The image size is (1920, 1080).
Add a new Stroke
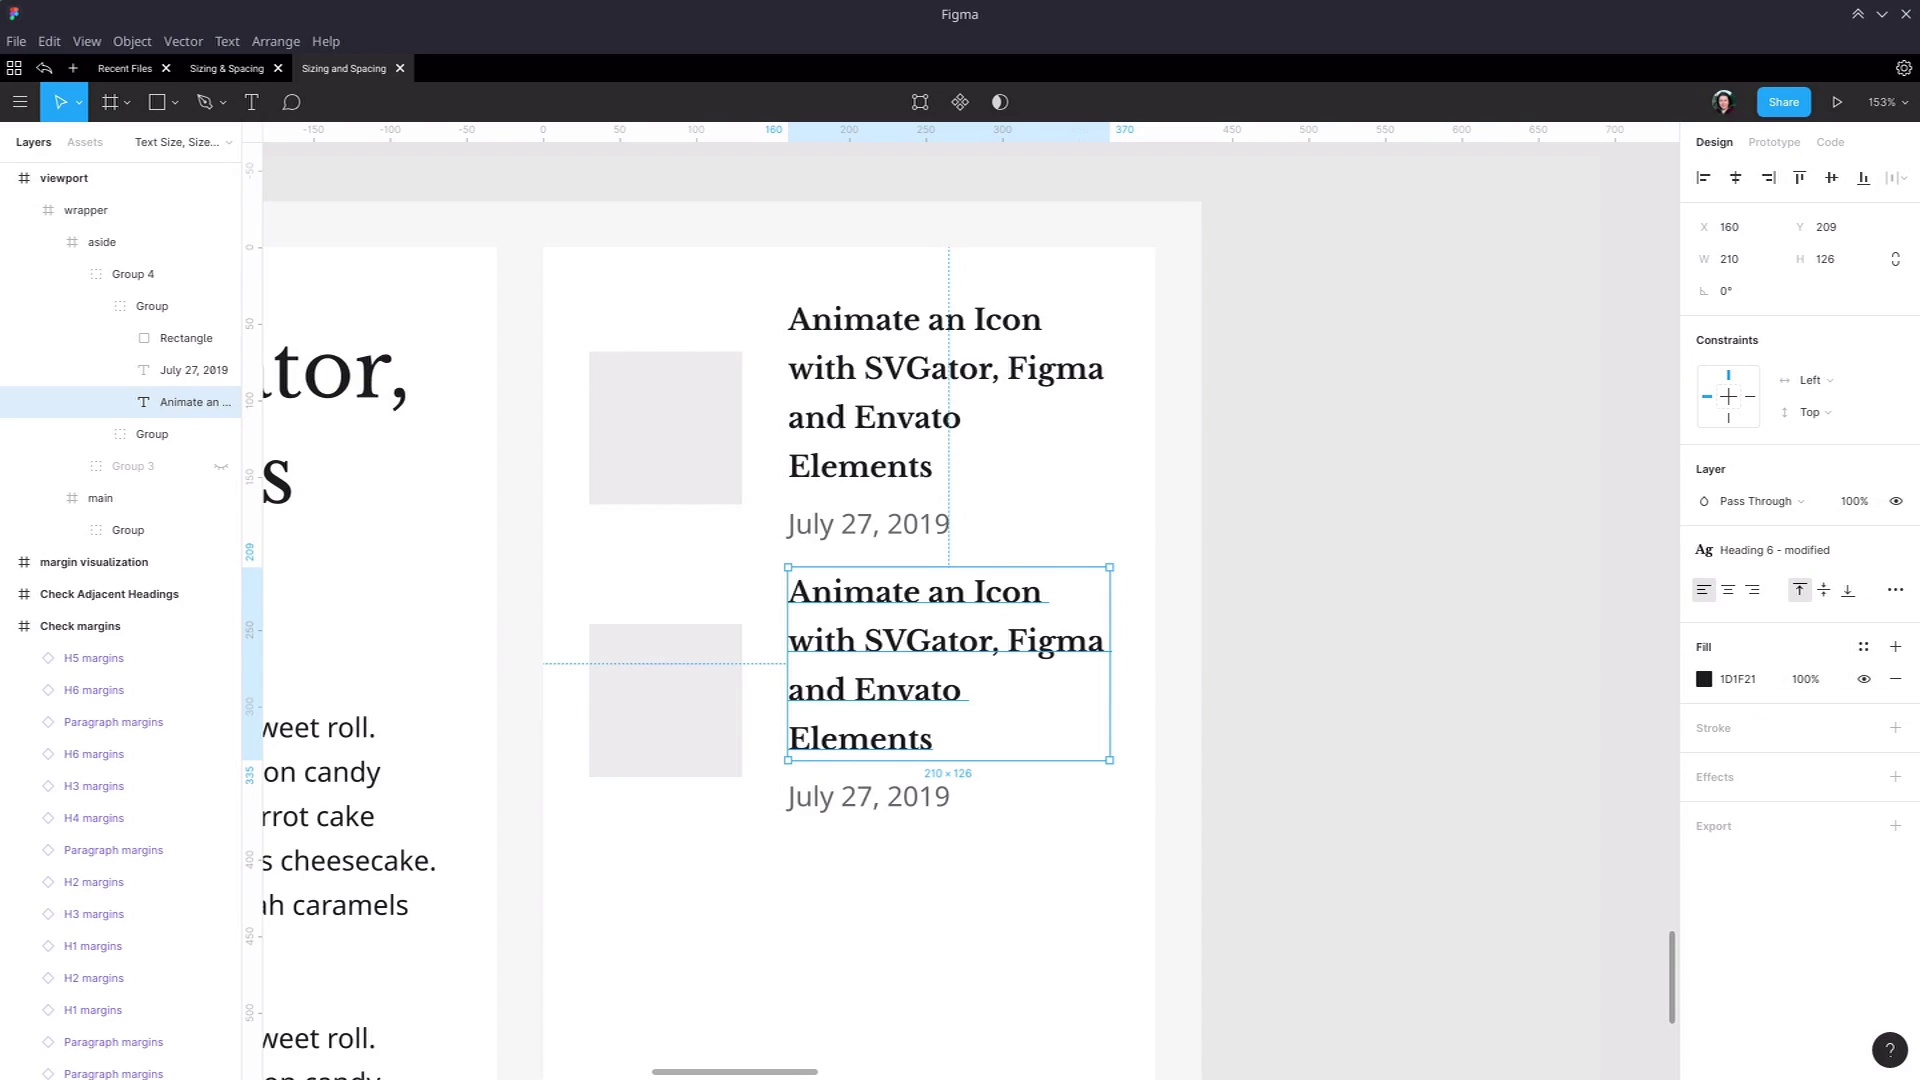[x=1896, y=727]
